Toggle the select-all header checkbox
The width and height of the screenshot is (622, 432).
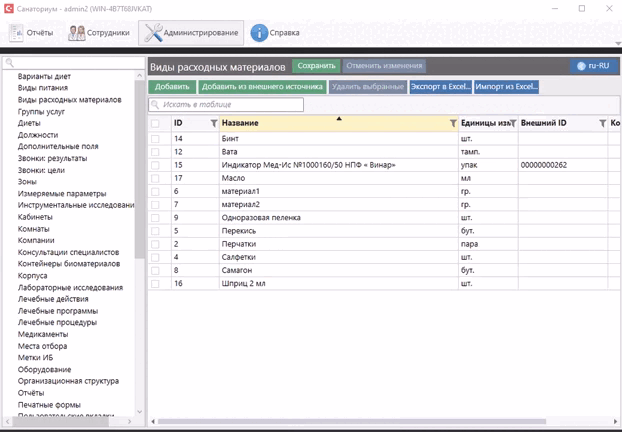point(155,123)
